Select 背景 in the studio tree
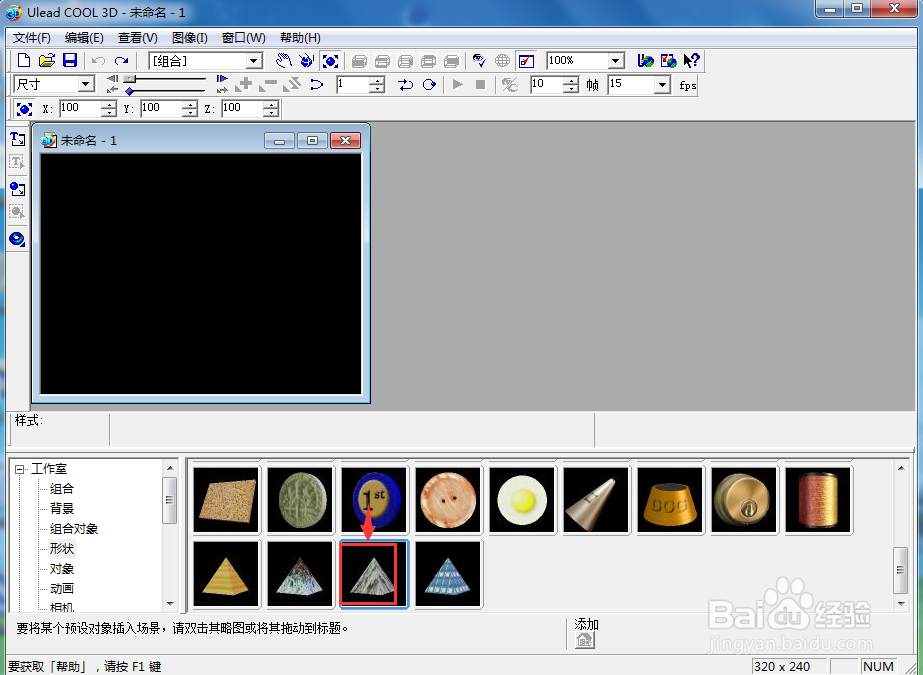The width and height of the screenshot is (923, 675). point(62,508)
